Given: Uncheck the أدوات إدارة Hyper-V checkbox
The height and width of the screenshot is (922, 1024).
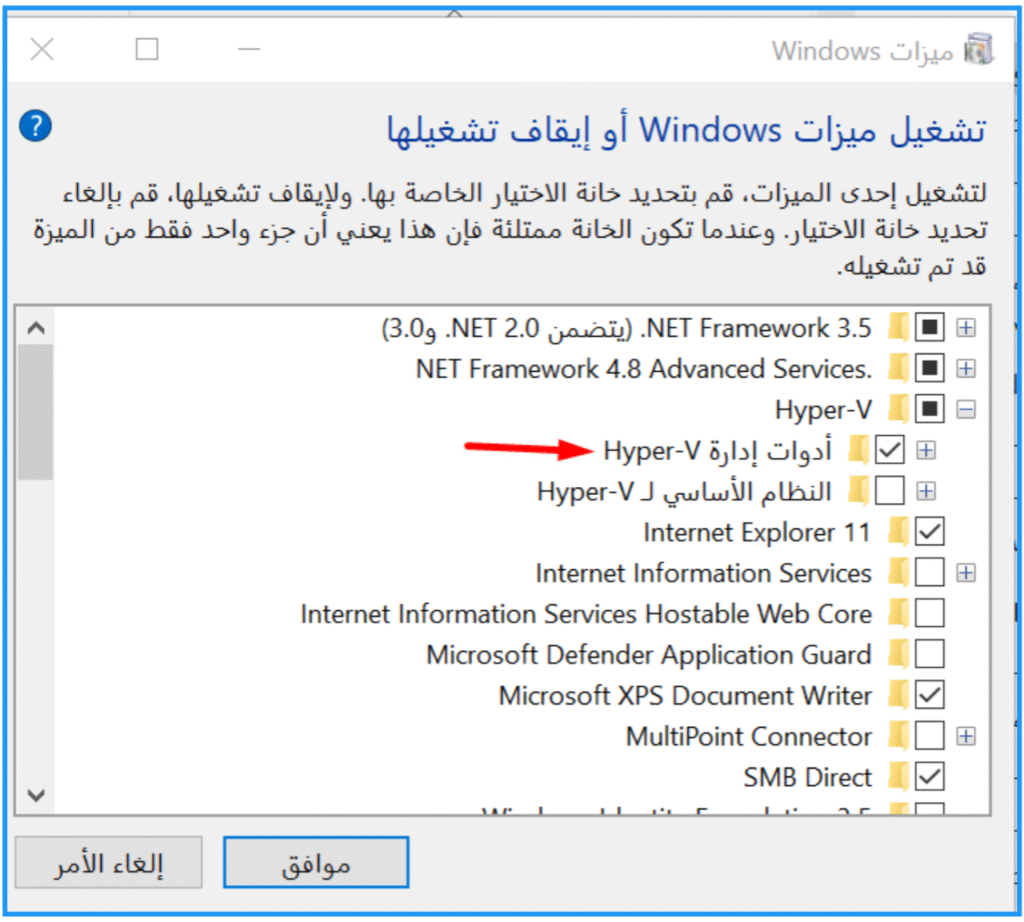Looking at the screenshot, I should pyautogui.click(x=889, y=451).
